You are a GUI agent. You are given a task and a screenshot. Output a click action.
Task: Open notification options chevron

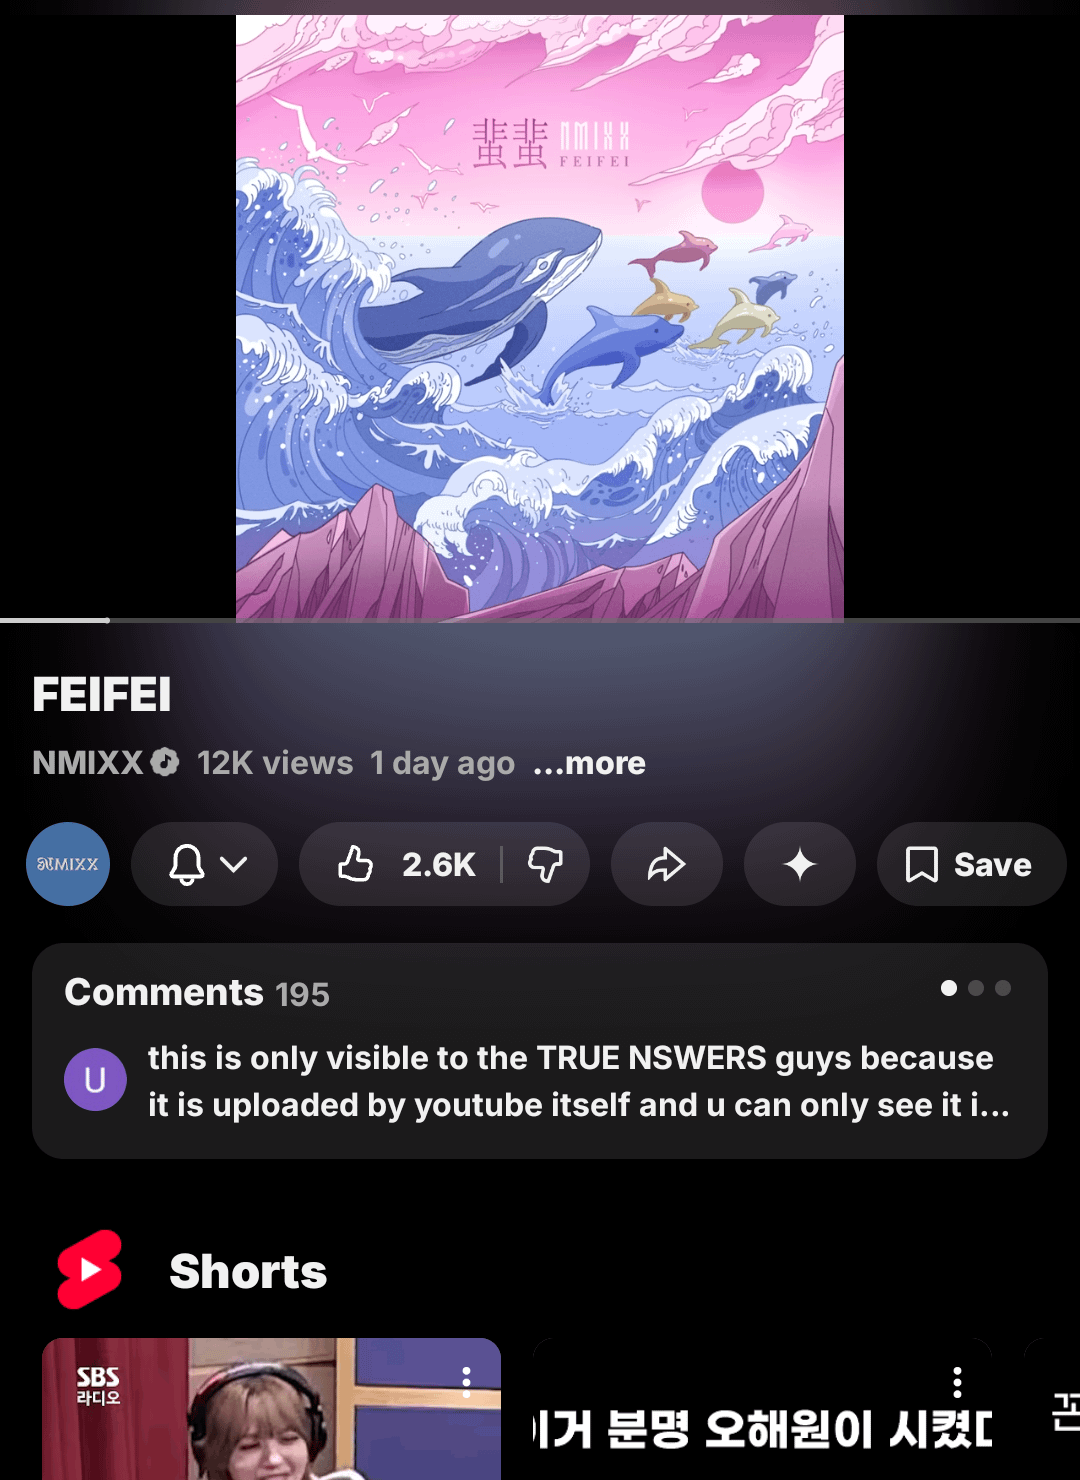234,864
